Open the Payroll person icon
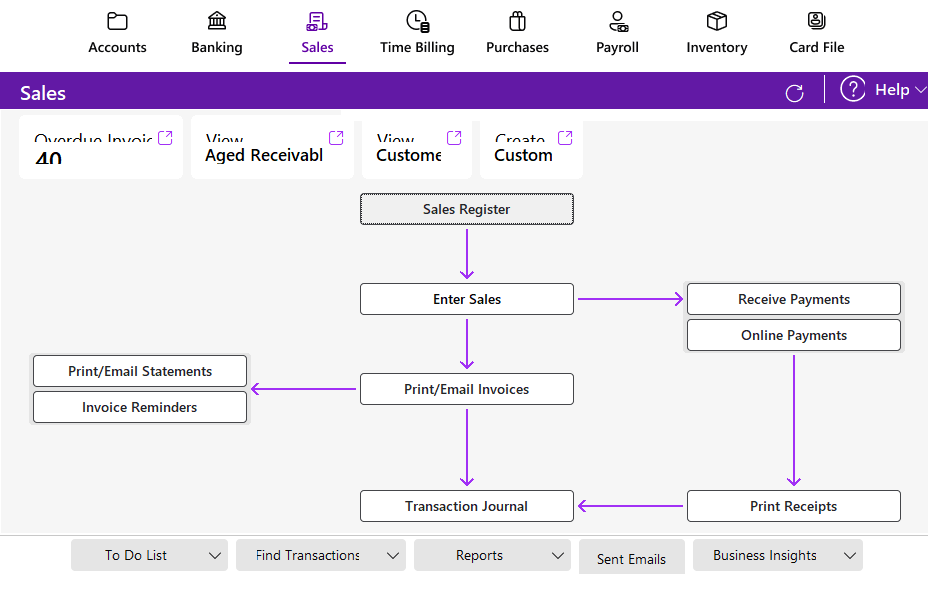The height and width of the screenshot is (596, 928). pyautogui.click(x=618, y=21)
